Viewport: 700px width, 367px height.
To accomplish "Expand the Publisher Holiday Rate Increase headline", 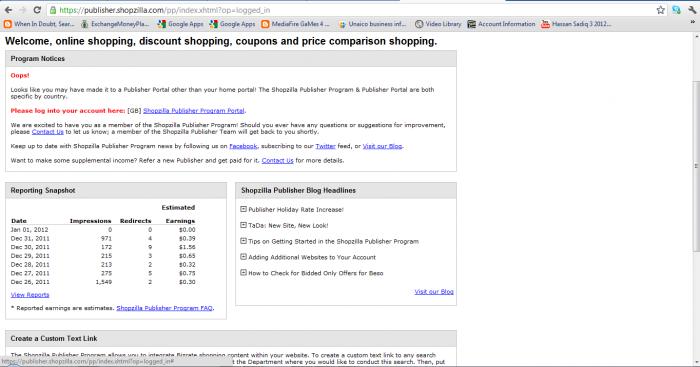I will click(243, 209).
